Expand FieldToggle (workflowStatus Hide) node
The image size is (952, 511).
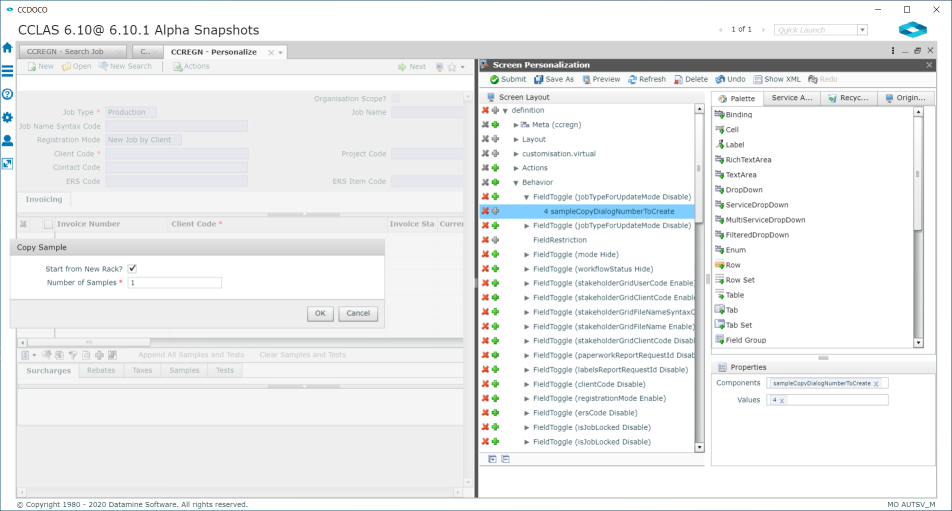tap(527, 269)
